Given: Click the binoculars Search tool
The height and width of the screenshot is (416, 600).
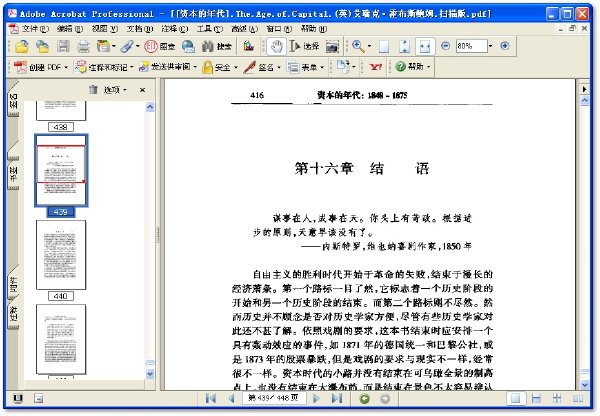Looking at the screenshot, I should coord(217,46).
